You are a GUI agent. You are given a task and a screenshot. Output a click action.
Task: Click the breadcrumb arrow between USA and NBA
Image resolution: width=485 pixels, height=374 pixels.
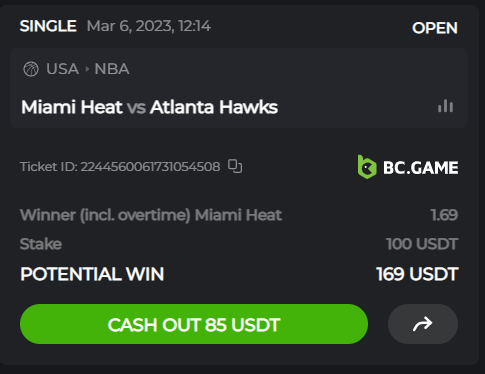coord(87,69)
